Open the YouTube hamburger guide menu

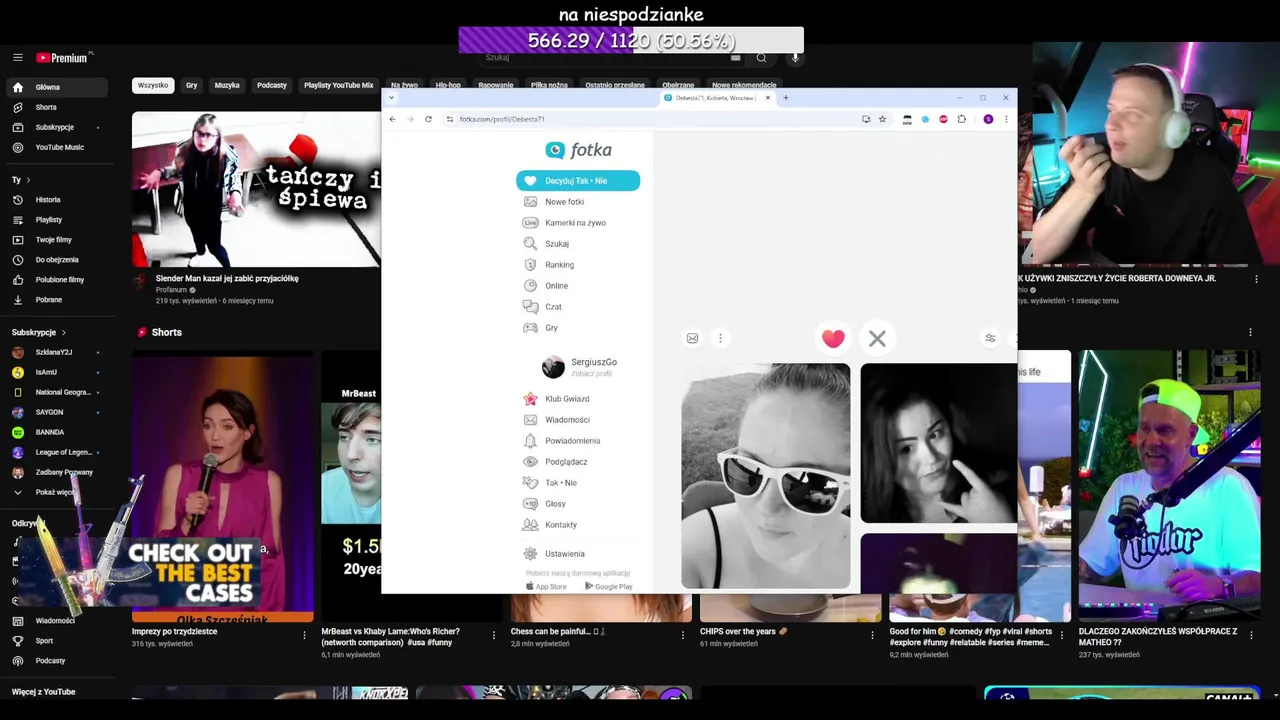click(18, 58)
